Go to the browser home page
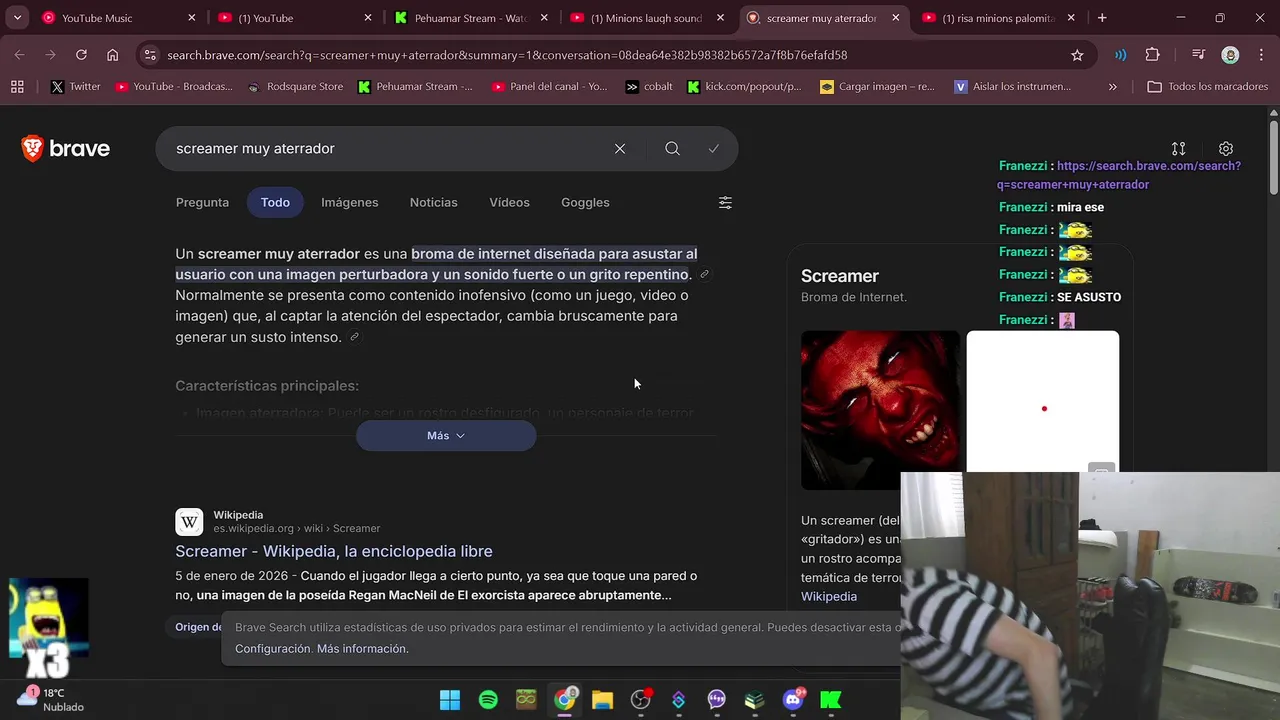 click(112, 55)
